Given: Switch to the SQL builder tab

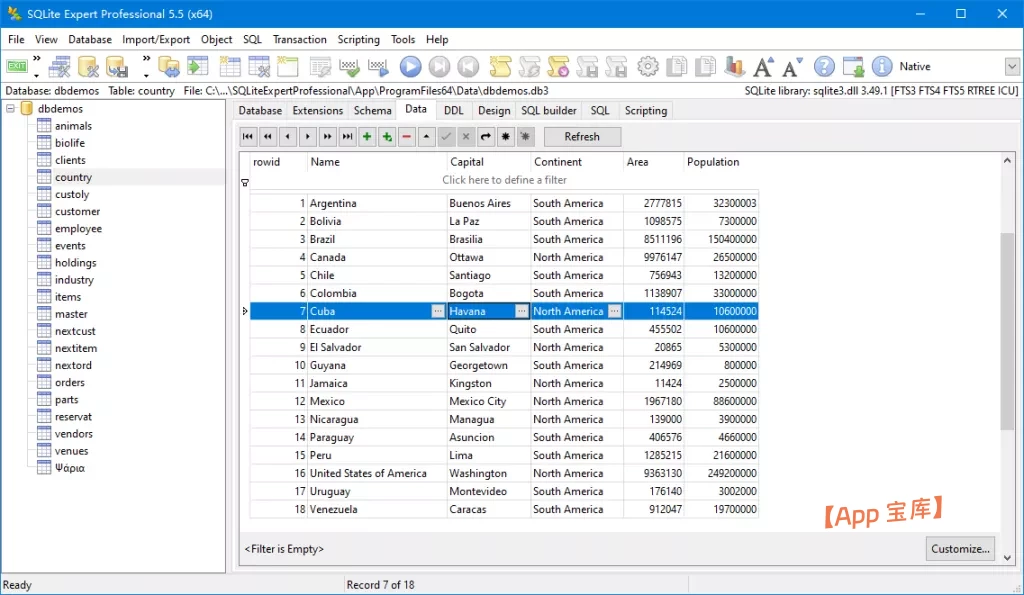Looking at the screenshot, I should tap(548, 111).
